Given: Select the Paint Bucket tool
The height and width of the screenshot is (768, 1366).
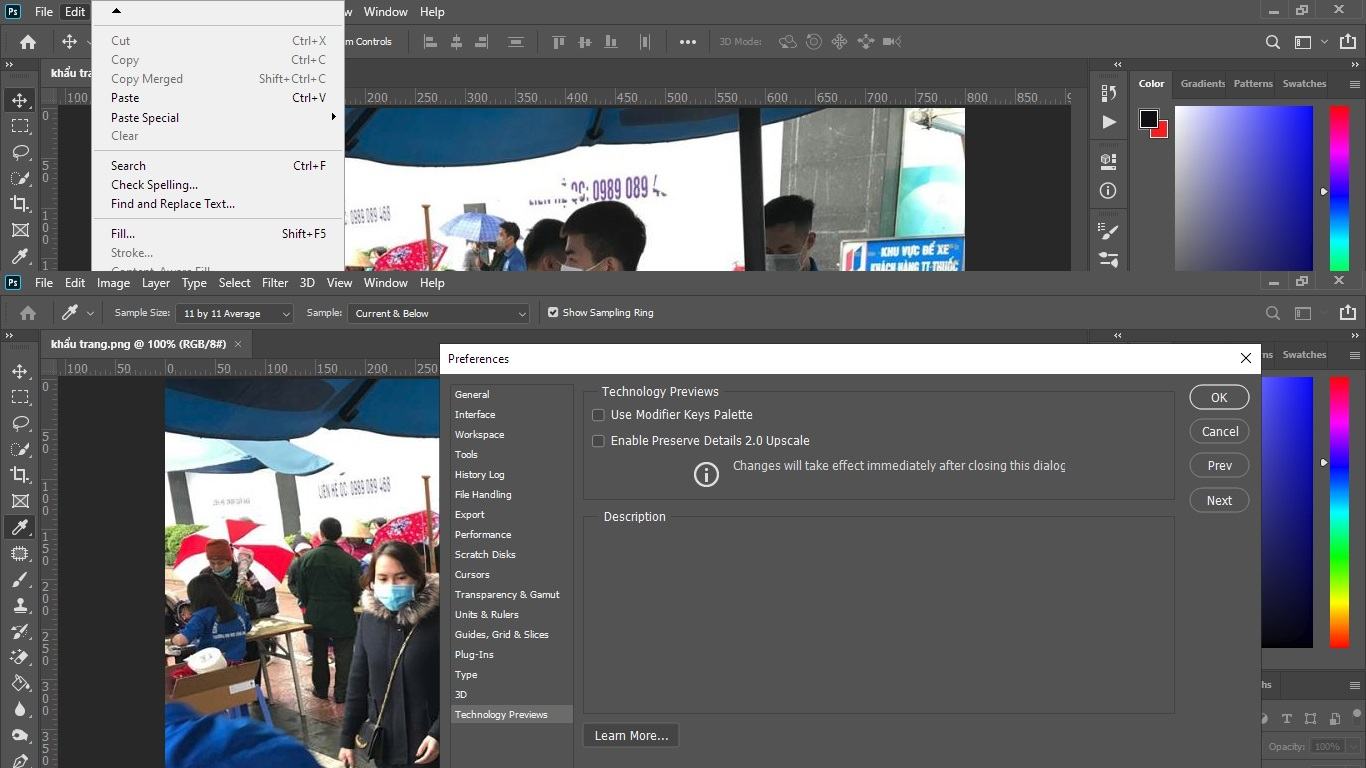Looking at the screenshot, I should [x=20, y=684].
